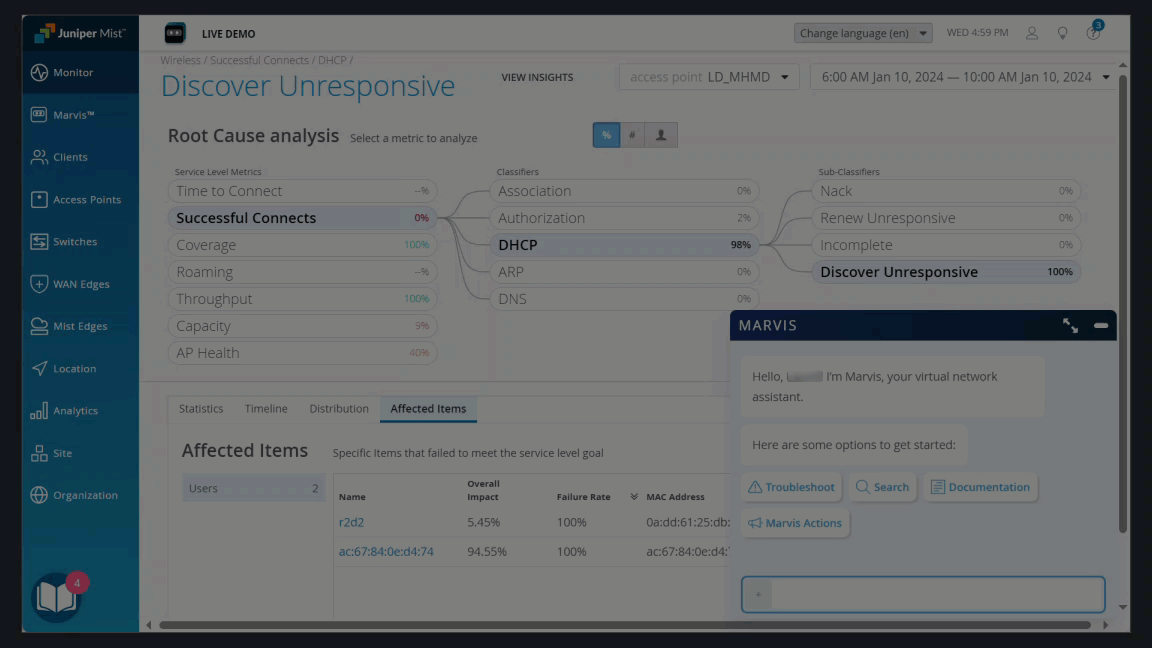Expand the Marvis chat window
Screen dimensions: 1152x648
[1070, 325]
